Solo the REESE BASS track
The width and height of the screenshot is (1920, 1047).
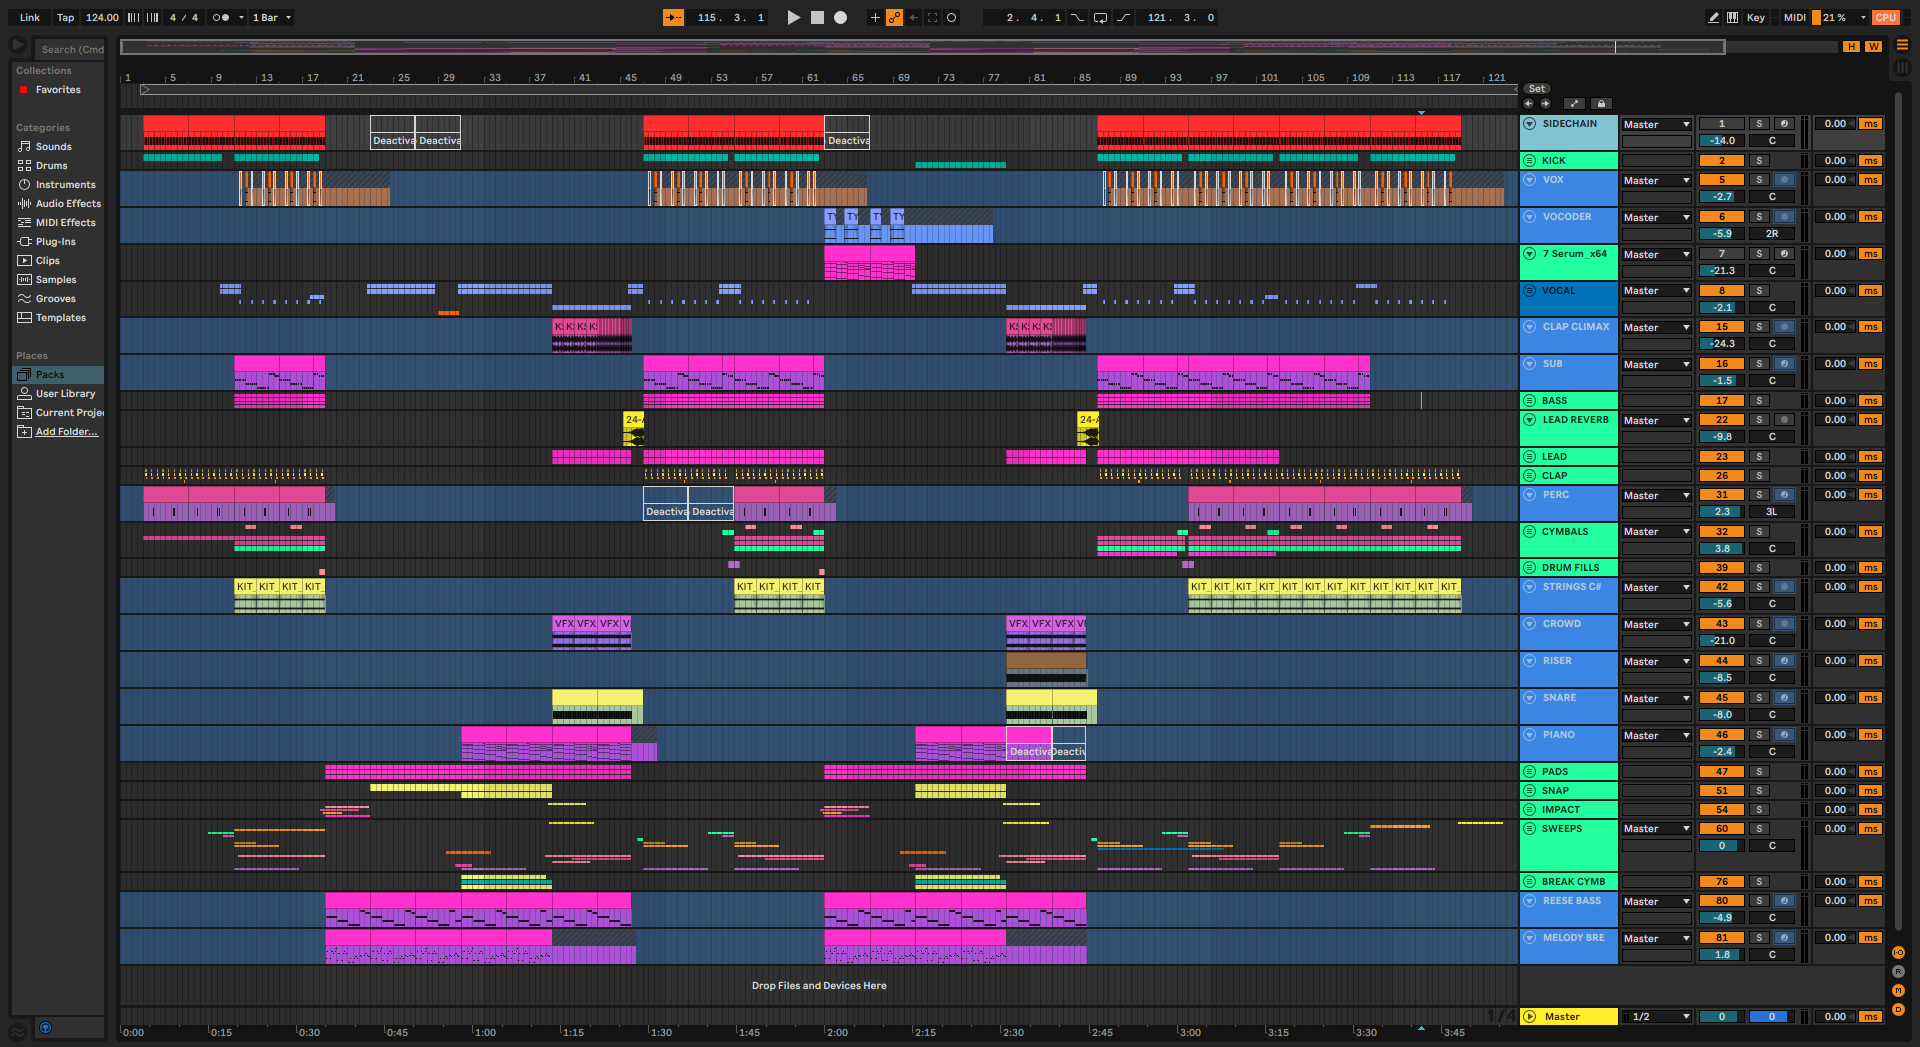click(1759, 901)
